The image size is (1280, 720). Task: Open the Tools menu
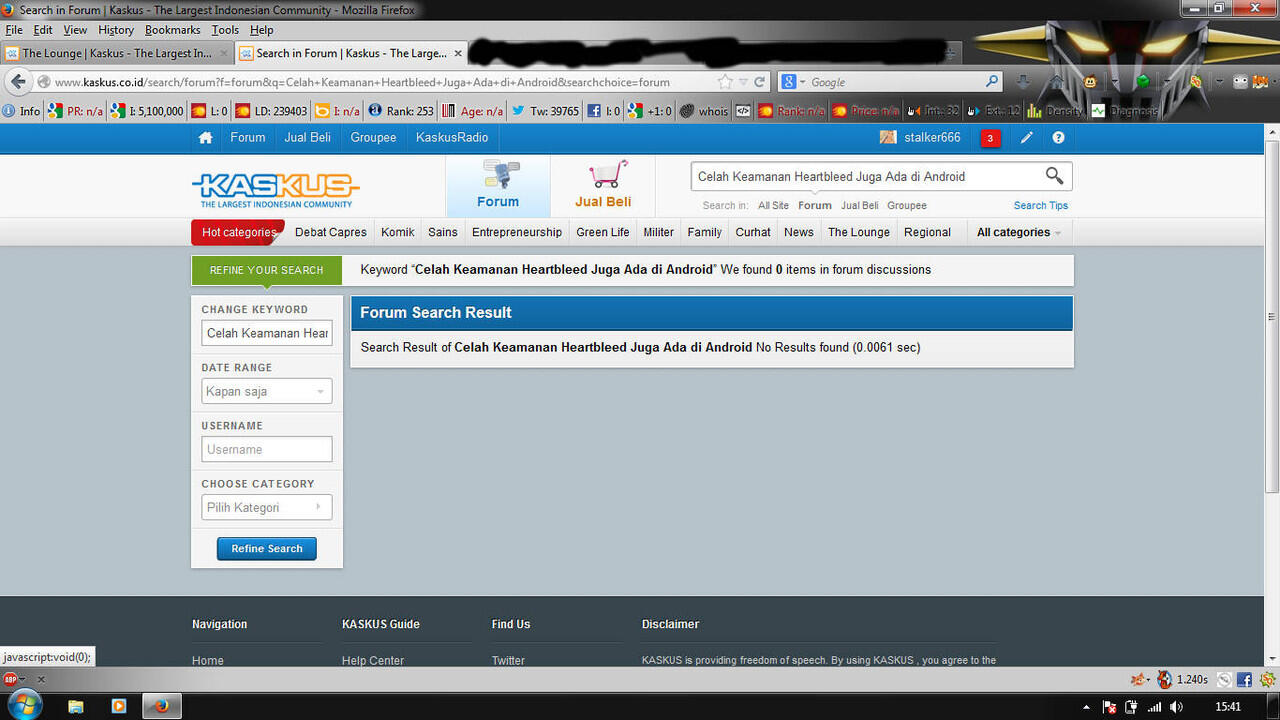pos(225,30)
